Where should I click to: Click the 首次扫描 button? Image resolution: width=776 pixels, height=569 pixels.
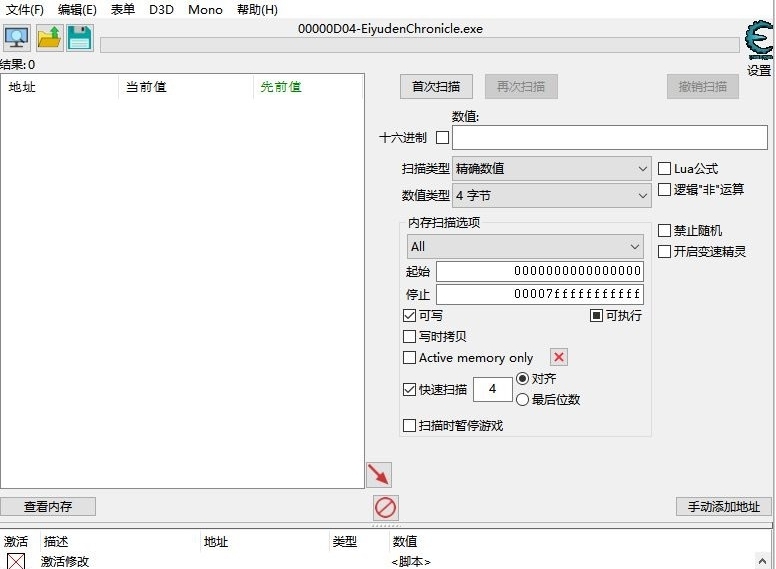[436, 87]
